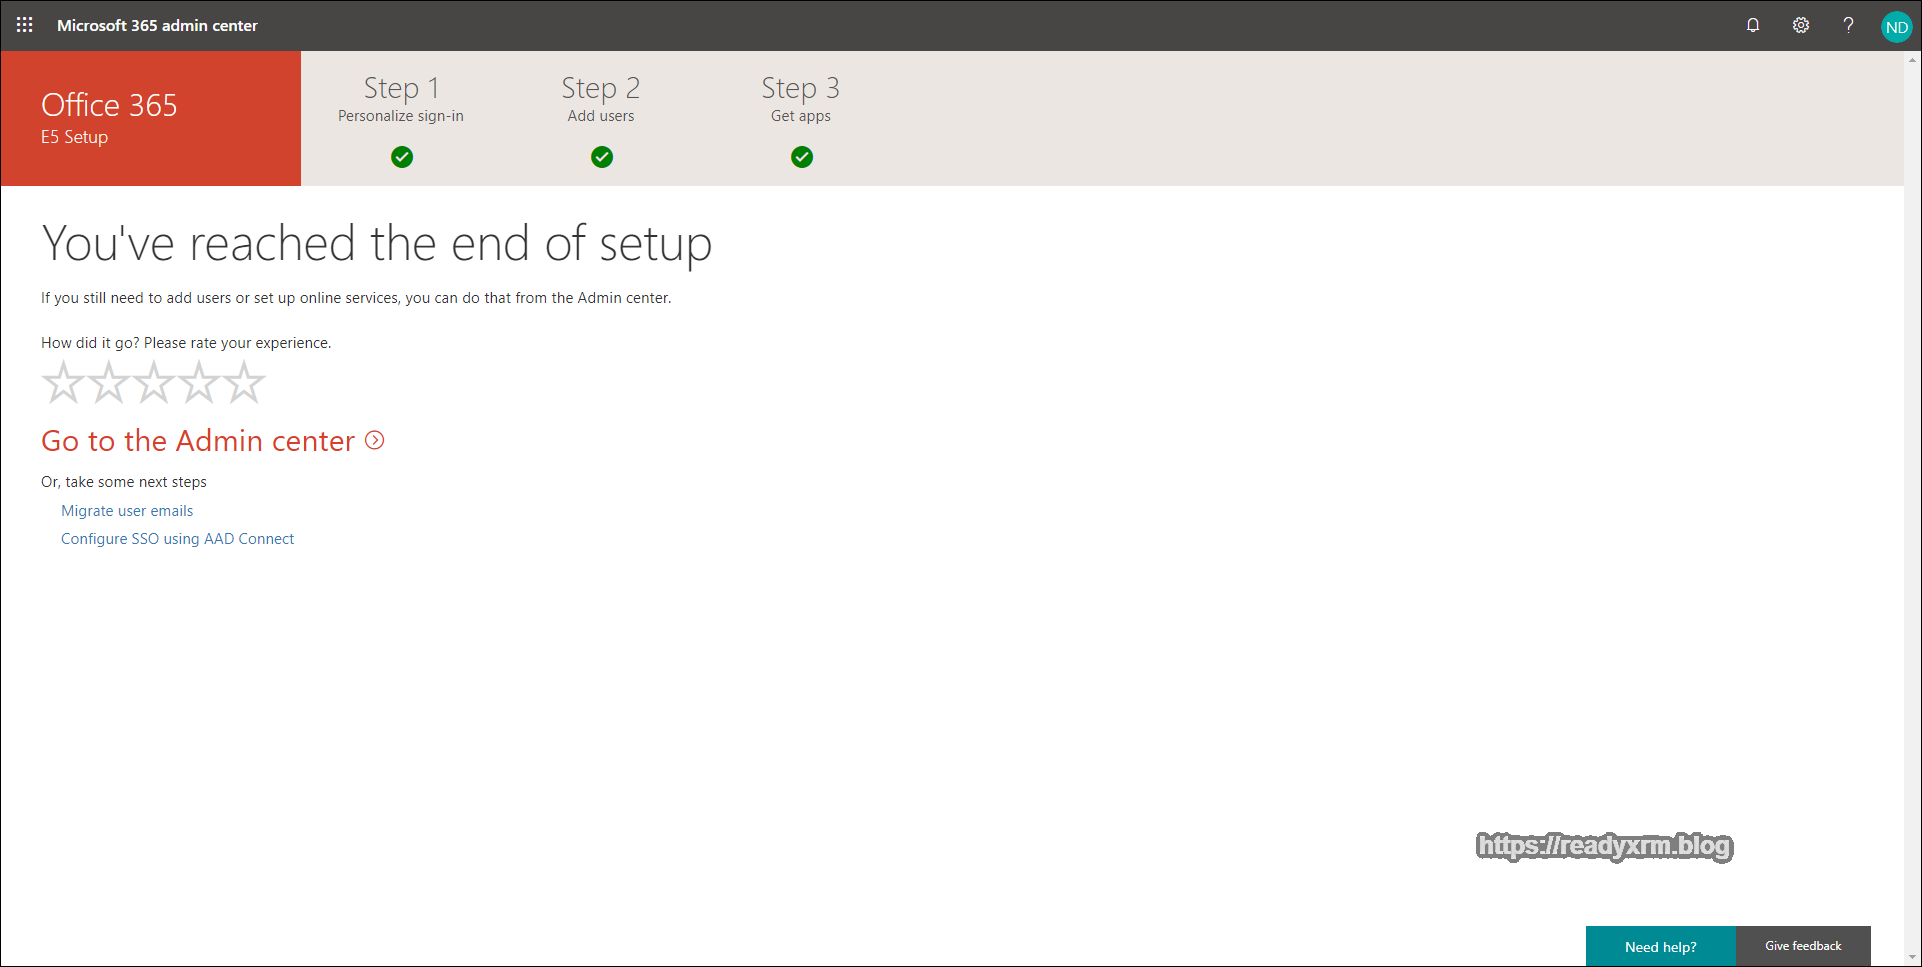Open Configure SSO using AAD Connect
The image size is (1922, 967).
[x=177, y=539]
